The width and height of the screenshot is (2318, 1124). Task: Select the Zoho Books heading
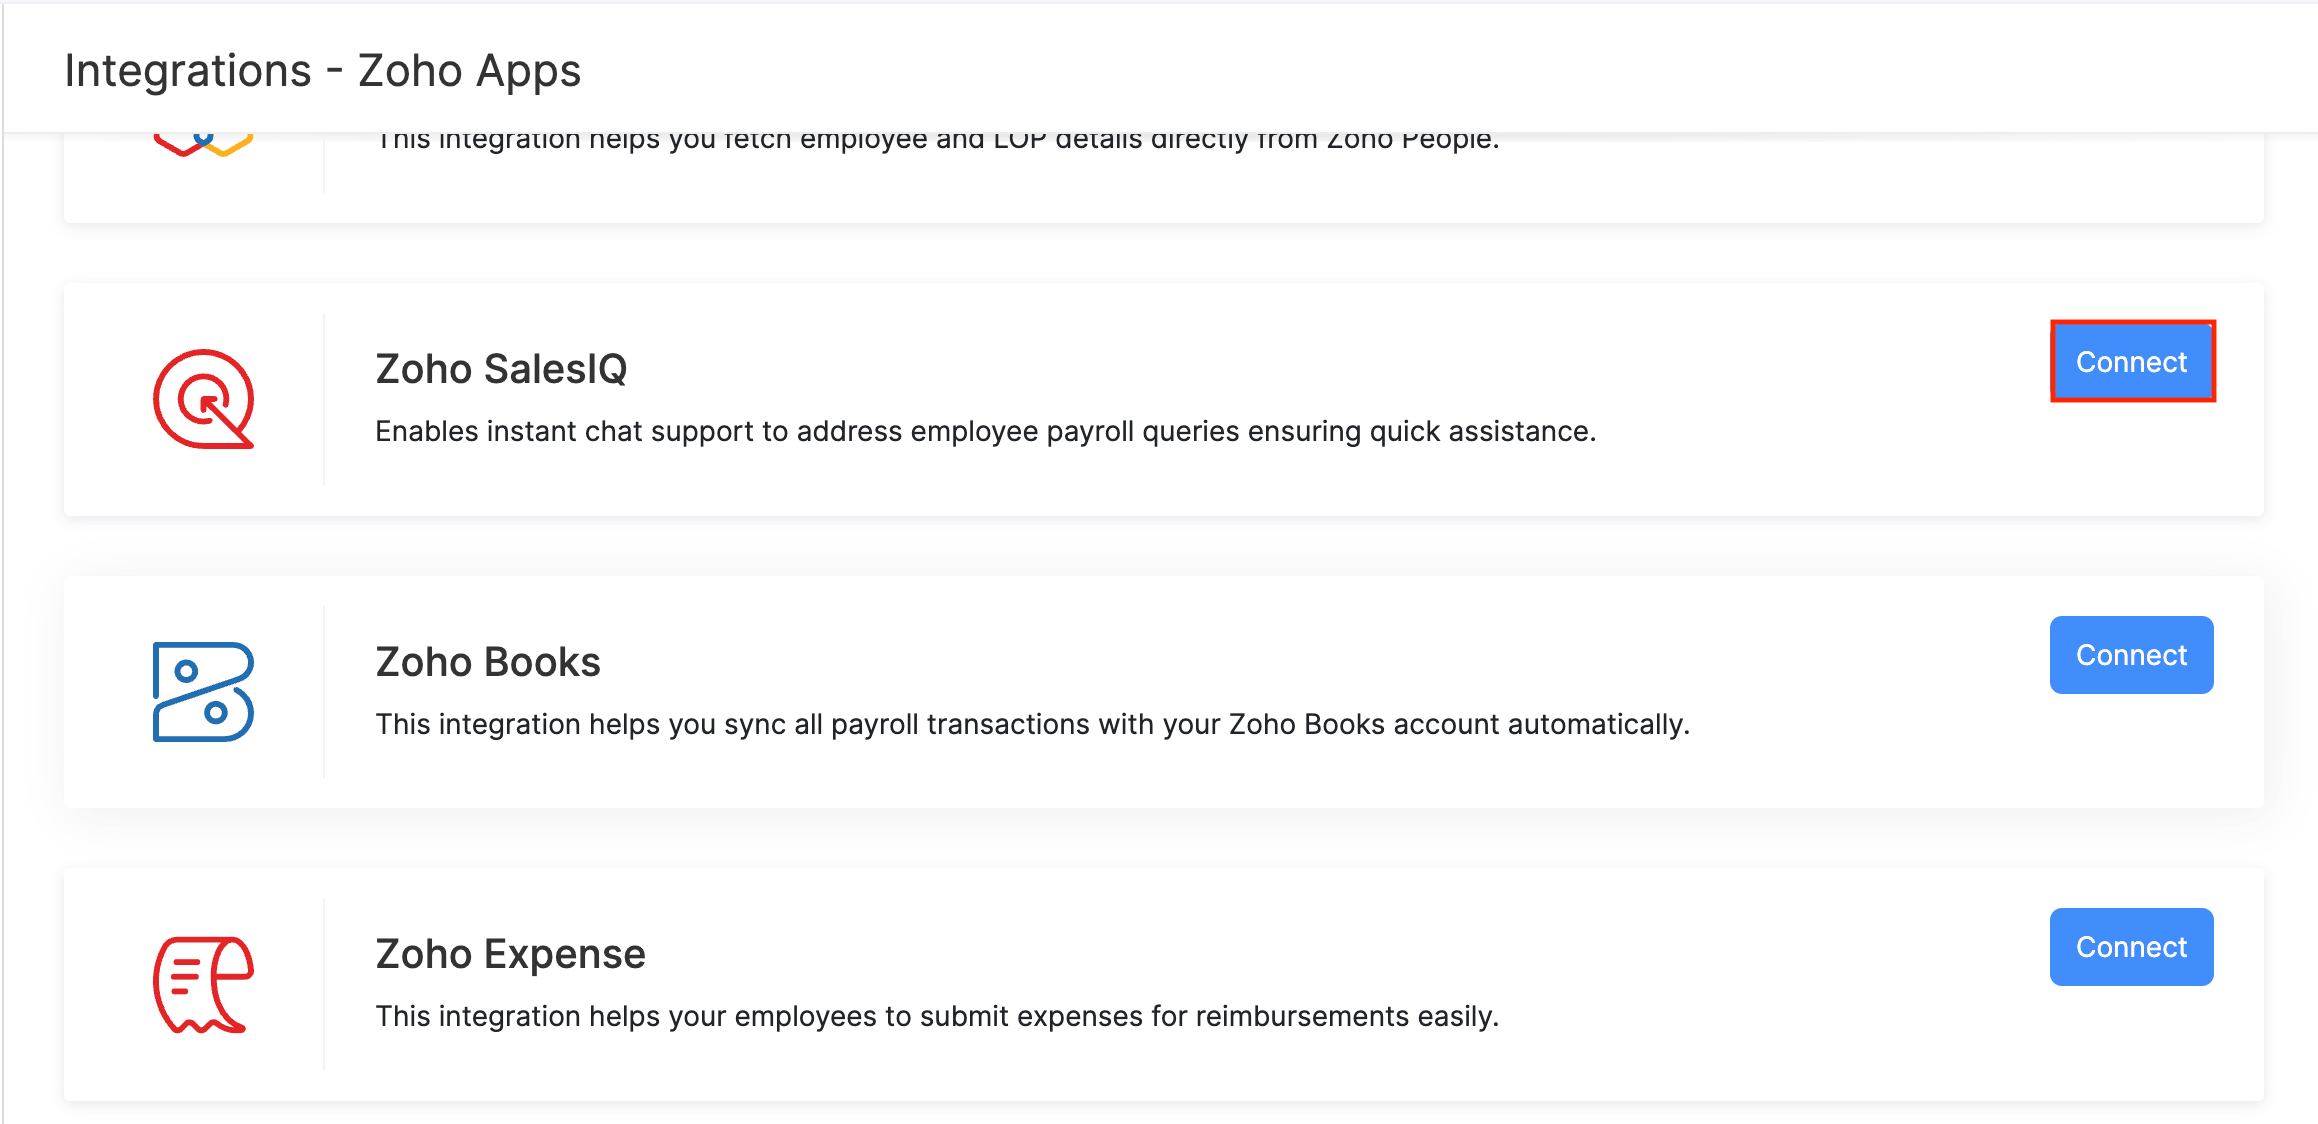(x=488, y=662)
